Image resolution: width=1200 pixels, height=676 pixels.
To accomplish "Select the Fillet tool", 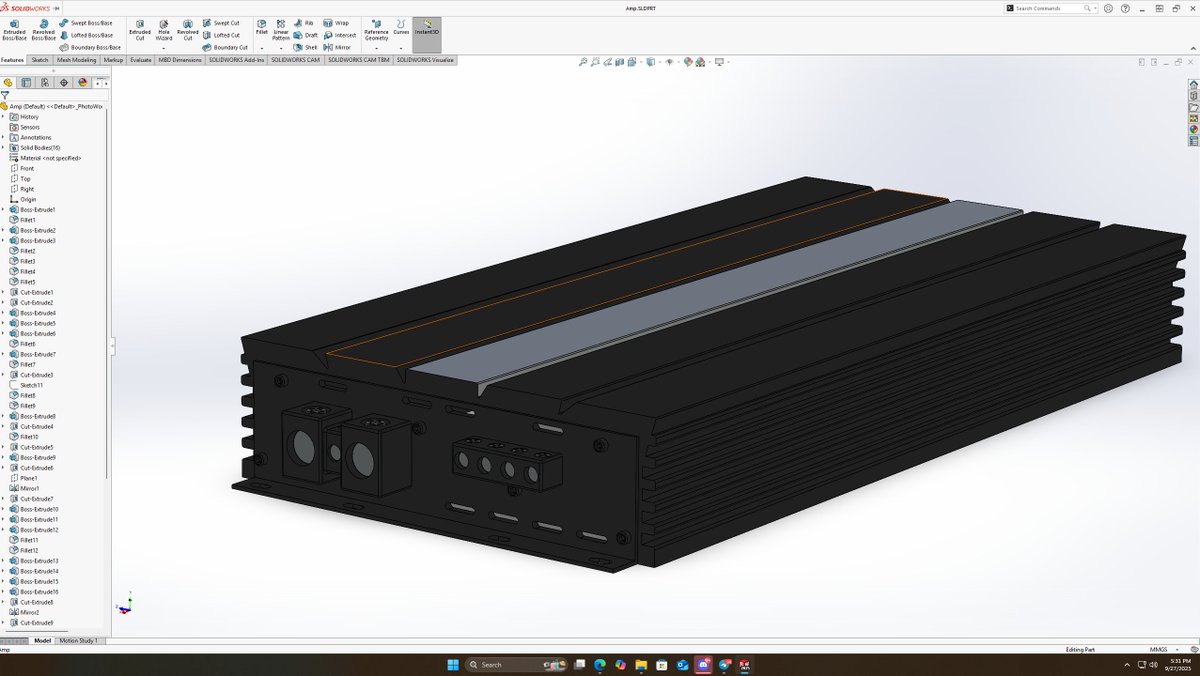I will point(261,27).
